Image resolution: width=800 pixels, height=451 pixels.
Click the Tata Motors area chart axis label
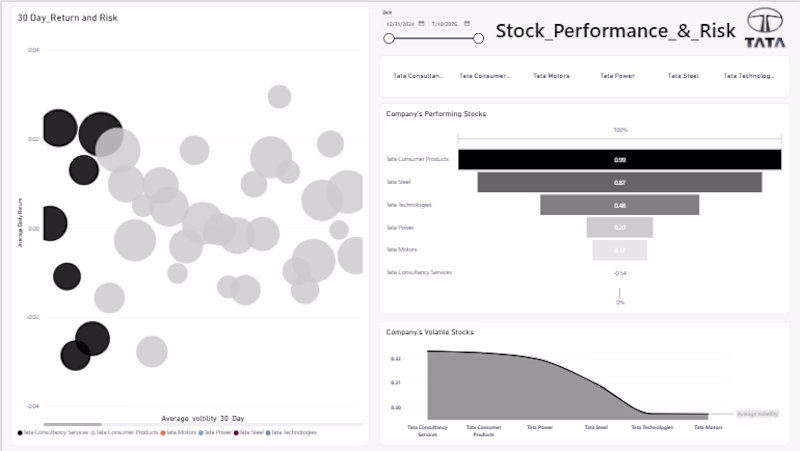click(708, 428)
